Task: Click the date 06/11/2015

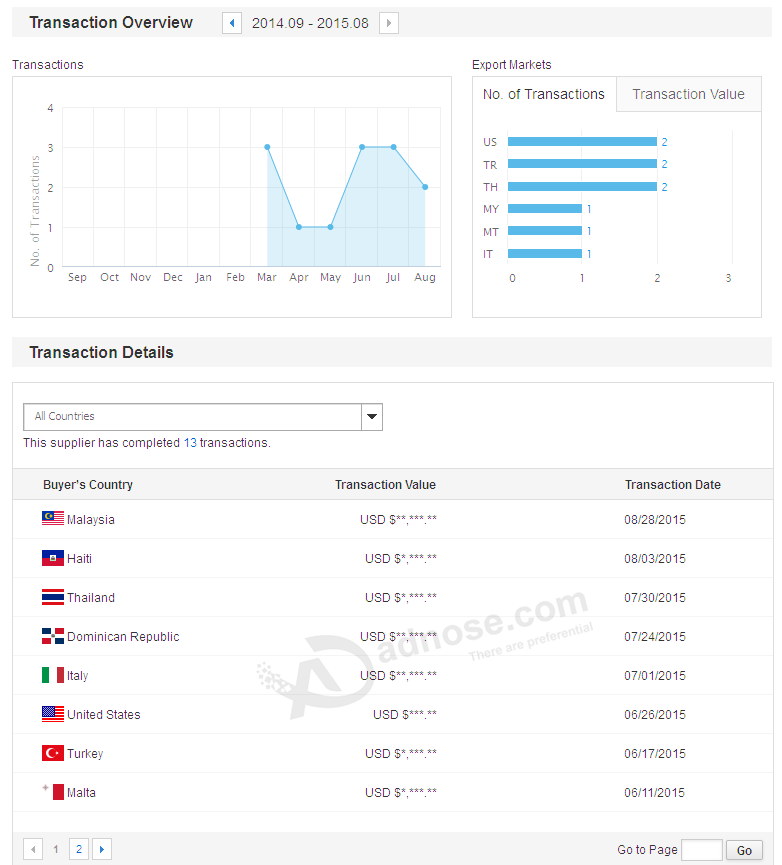Action: tap(655, 793)
